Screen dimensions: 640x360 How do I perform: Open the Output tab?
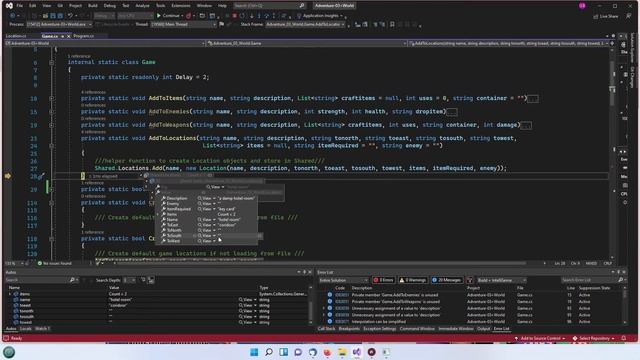tap(484, 329)
